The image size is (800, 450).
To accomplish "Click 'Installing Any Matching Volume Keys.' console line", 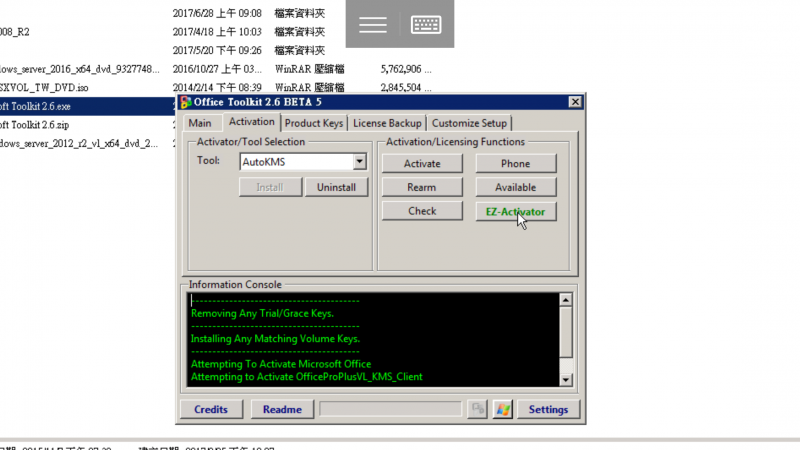I will click(275, 338).
